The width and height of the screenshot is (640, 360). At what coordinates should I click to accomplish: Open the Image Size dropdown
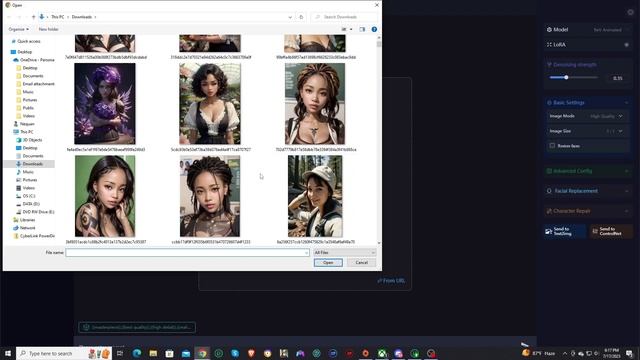click(587, 131)
